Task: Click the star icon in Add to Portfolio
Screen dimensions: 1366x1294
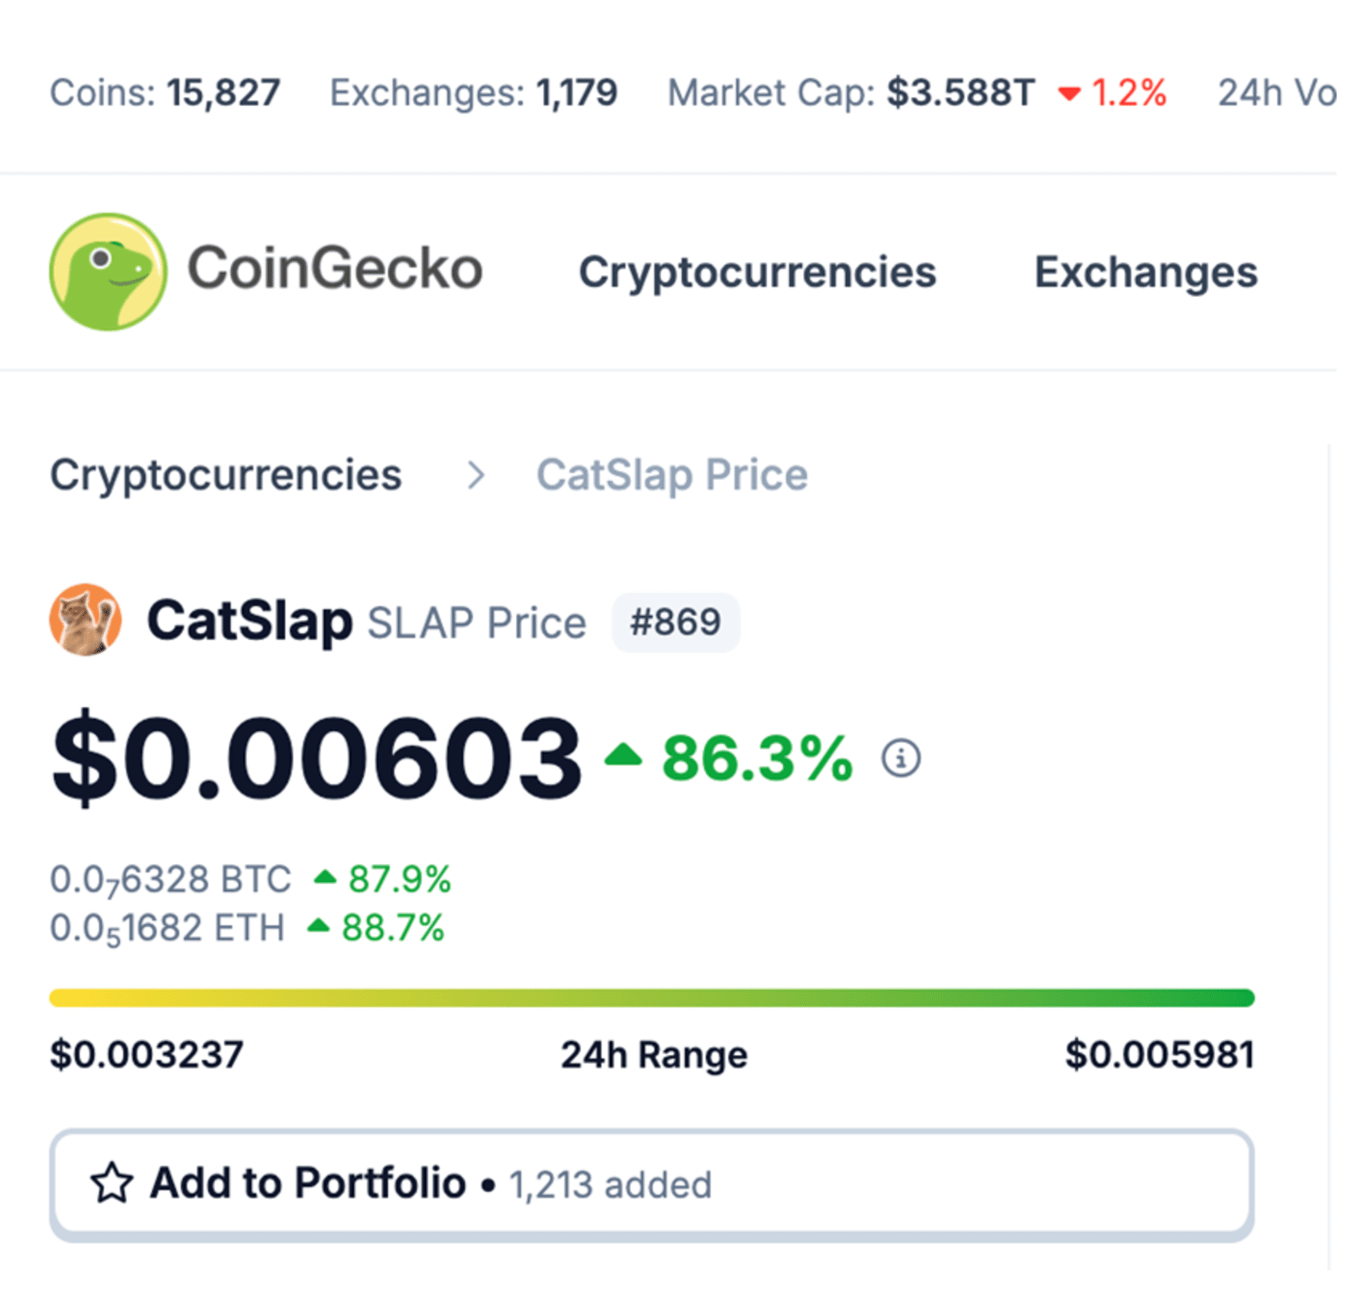Action: pos(111,1183)
